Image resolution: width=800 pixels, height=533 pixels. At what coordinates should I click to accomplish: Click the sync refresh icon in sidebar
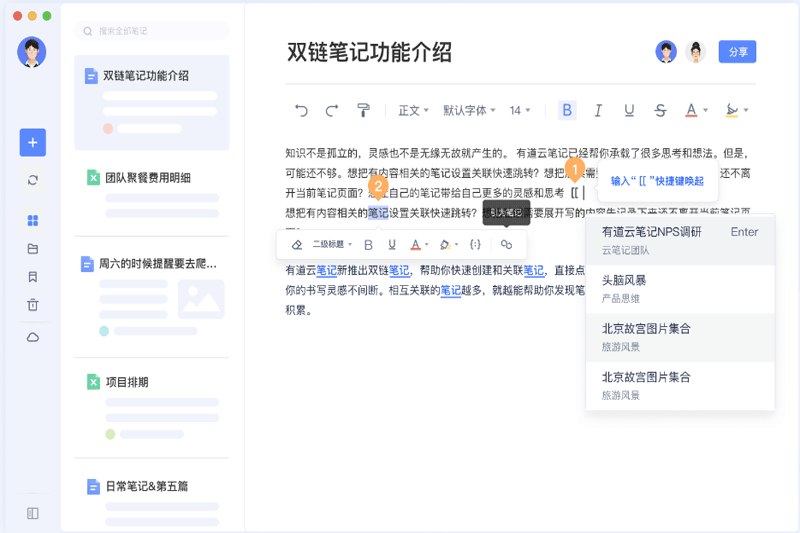tap(33, 180)
